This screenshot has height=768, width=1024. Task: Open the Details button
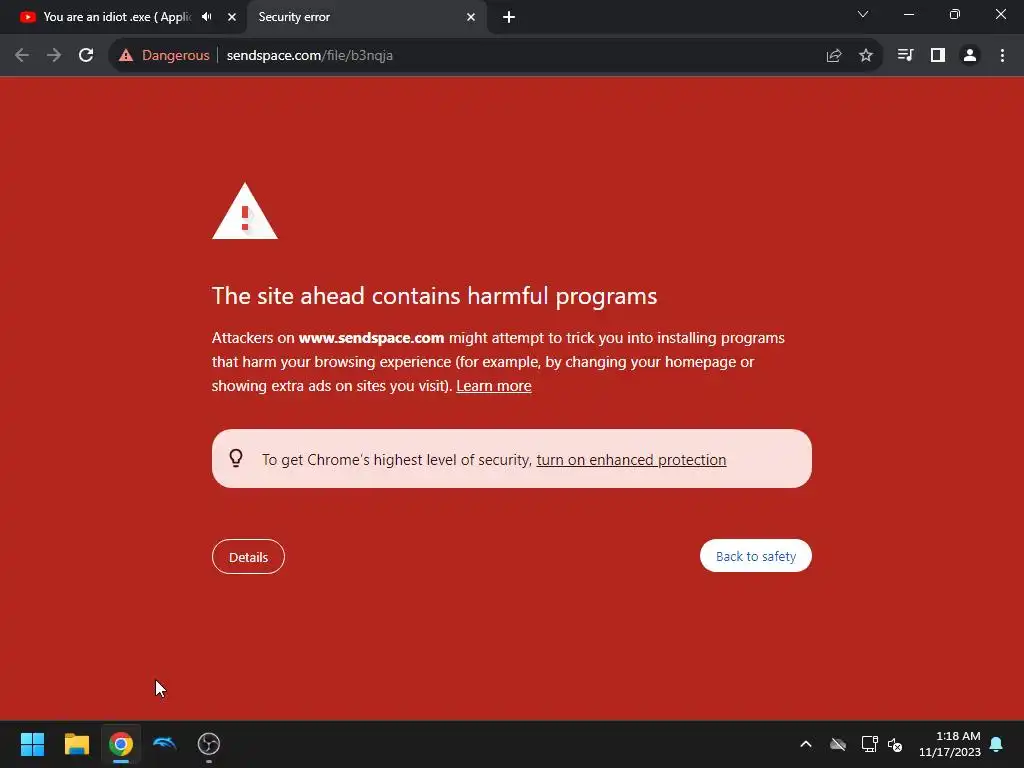point(248,557)
